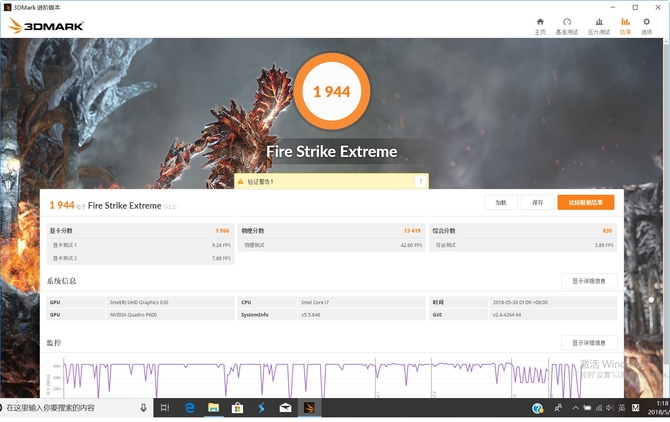670x422 pixels.
Task: Go to the 主页 home icon
Action: [540, 25]
